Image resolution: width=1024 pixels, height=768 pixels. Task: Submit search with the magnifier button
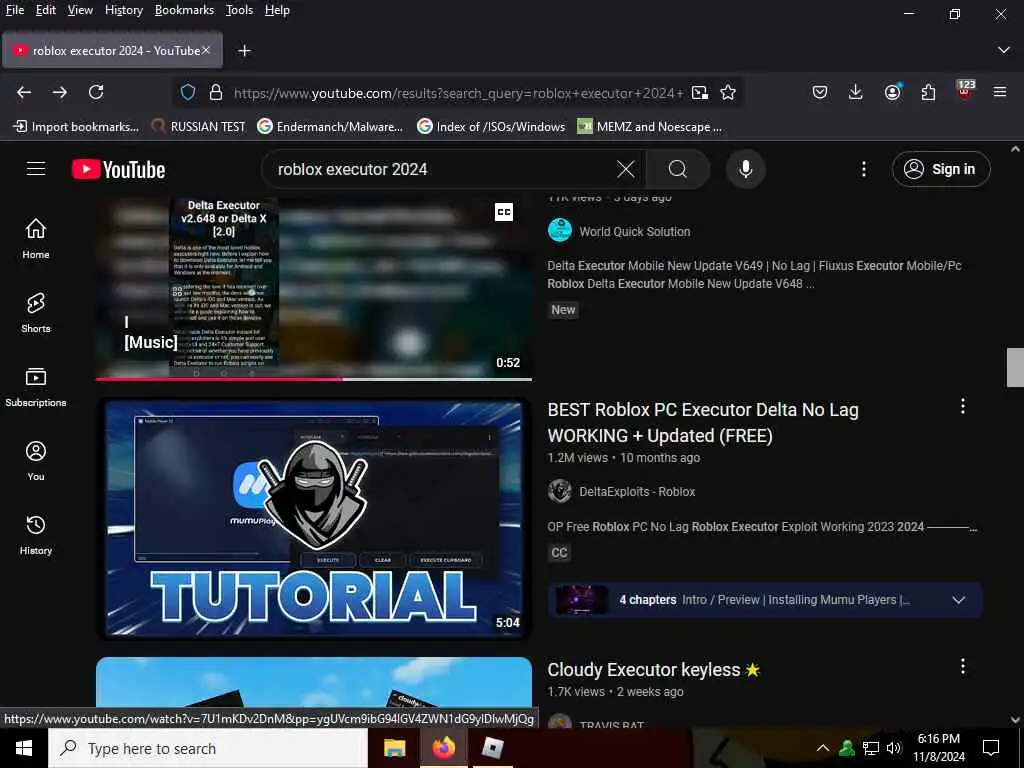[678, 169]
